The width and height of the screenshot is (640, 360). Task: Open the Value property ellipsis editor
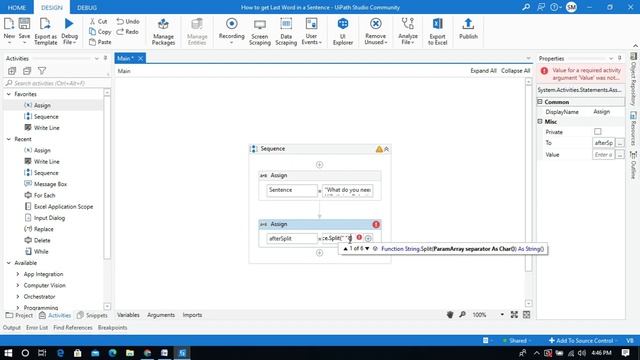[620, 155]
